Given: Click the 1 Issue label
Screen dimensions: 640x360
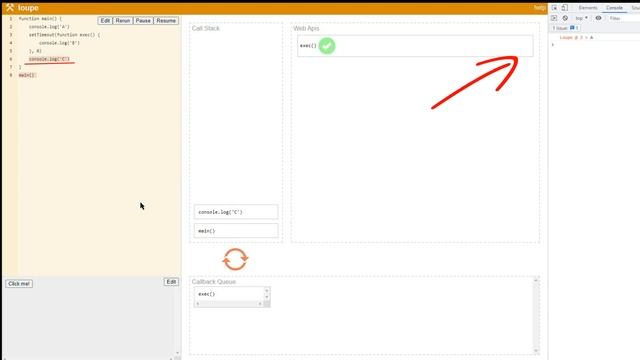Looking at the screenshot, I should (x=560, y=28).
